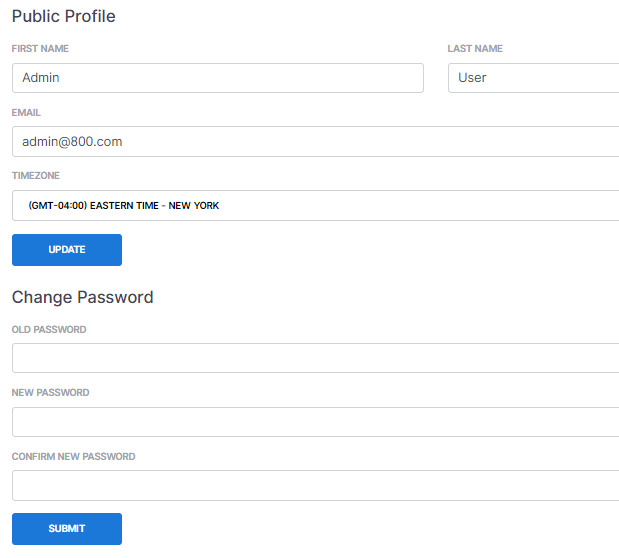Click the NEW PASSWORD label above its field
This screenshot has height=558, width=619.
(50, 393)
